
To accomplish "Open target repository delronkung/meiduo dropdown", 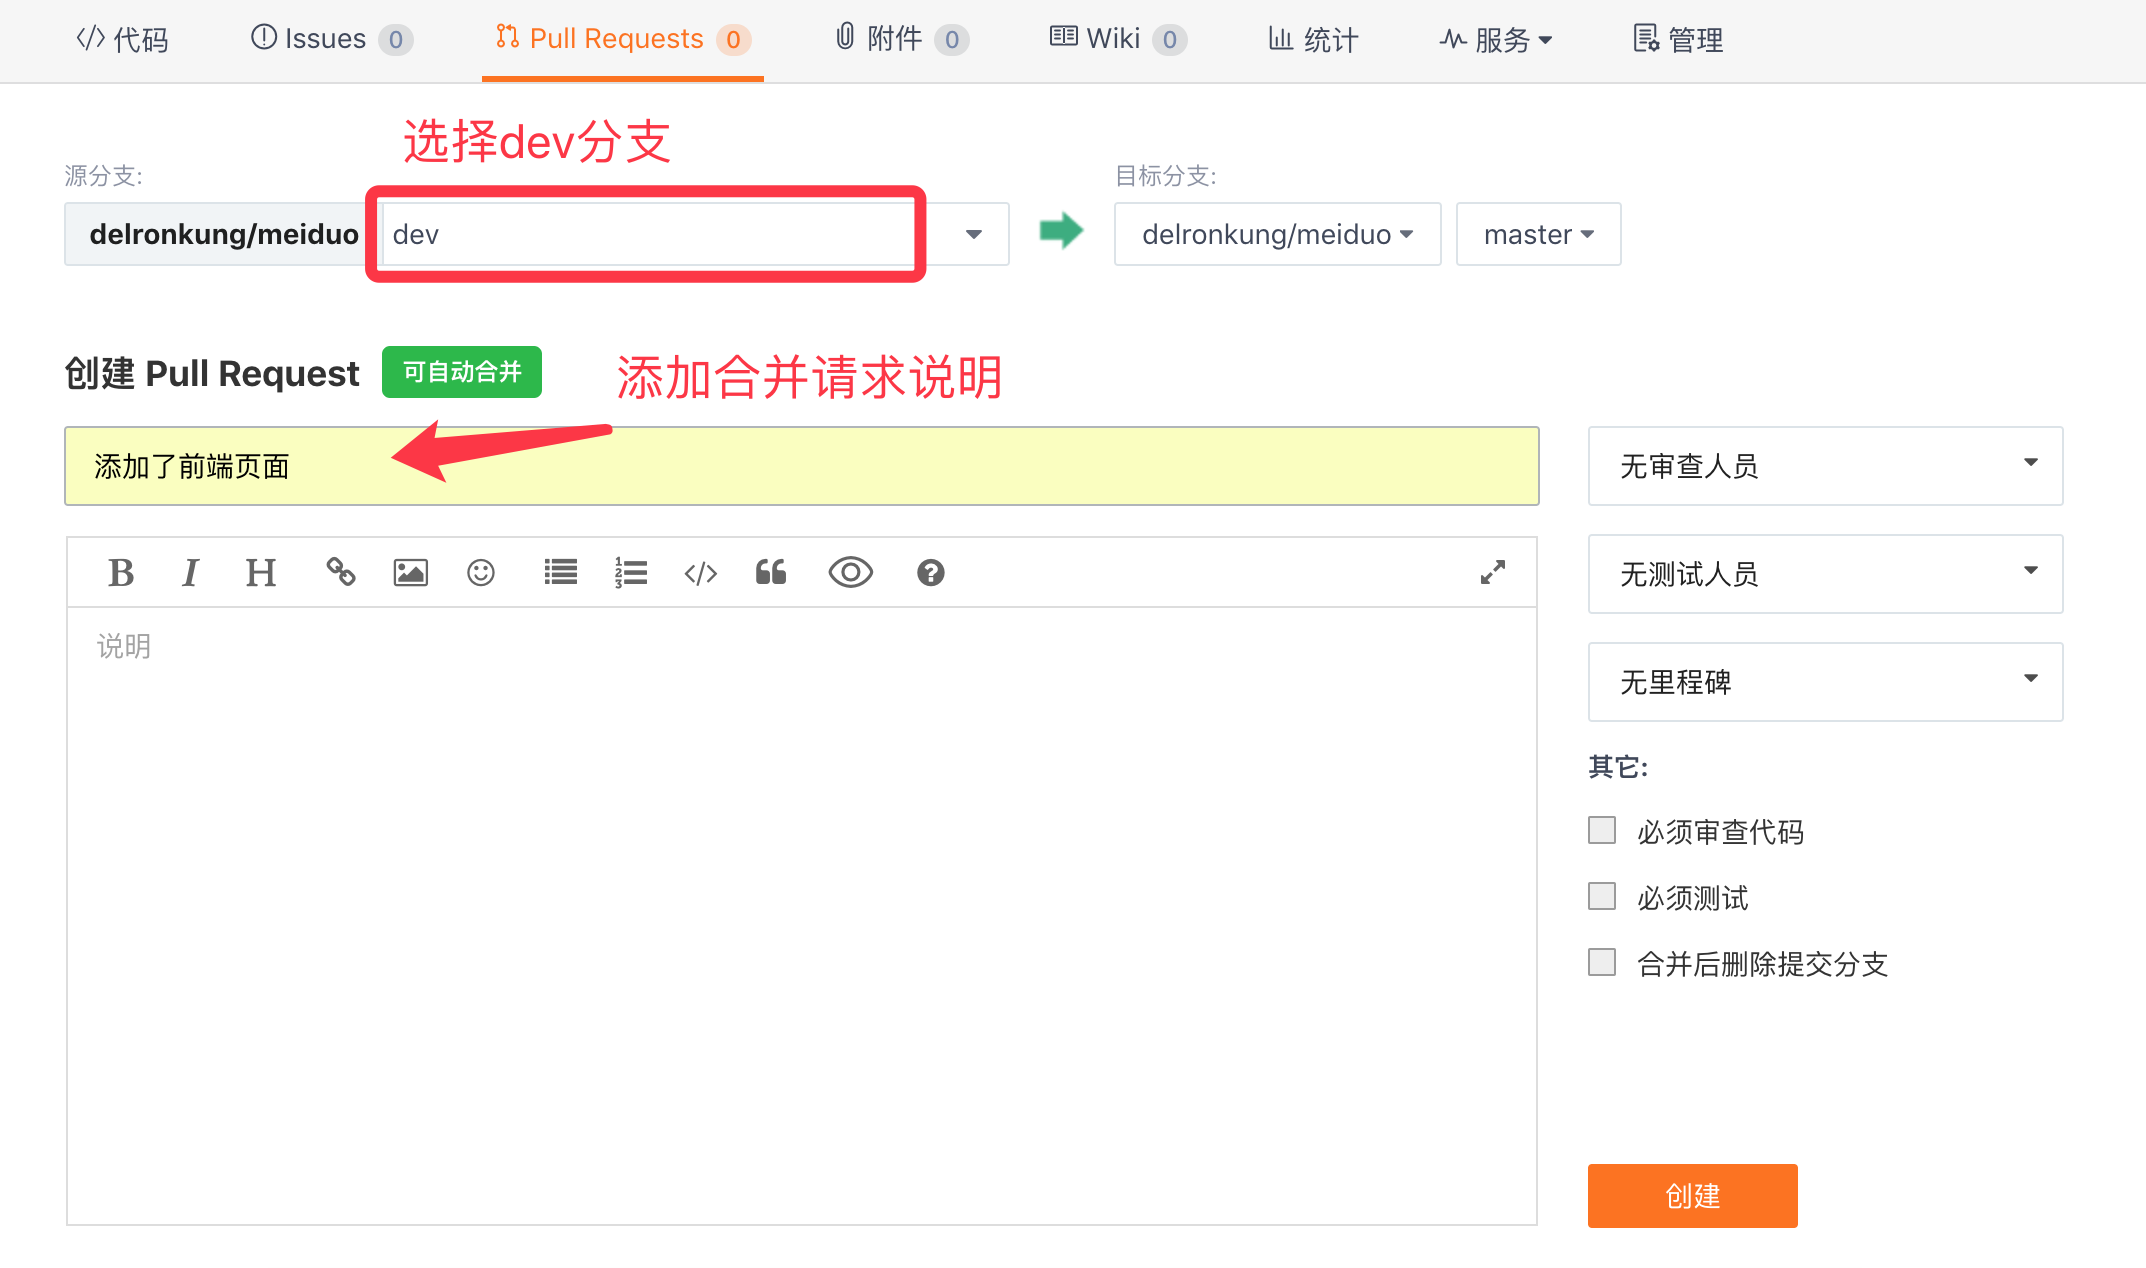I will pos(1278,234).
